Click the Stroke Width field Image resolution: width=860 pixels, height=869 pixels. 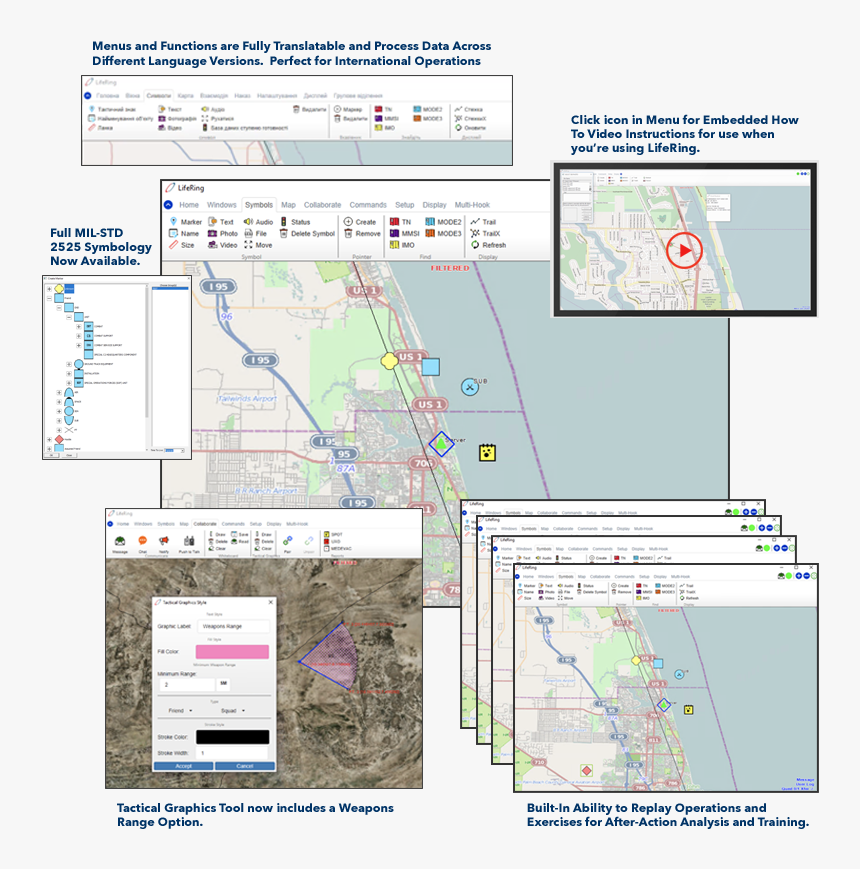click(x=232, y=753)
